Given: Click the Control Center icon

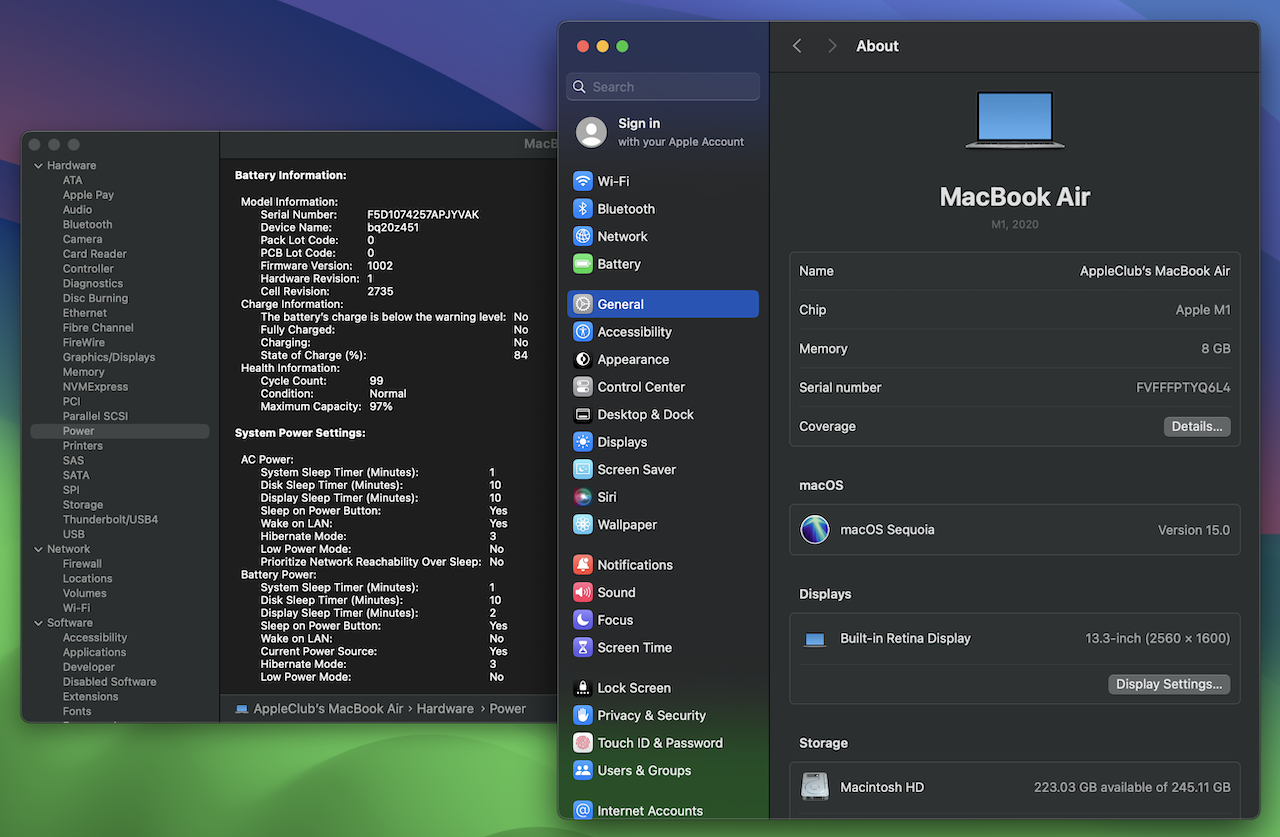Looking at the screenshot, I should pyautogui.click(x=583, y=387).
